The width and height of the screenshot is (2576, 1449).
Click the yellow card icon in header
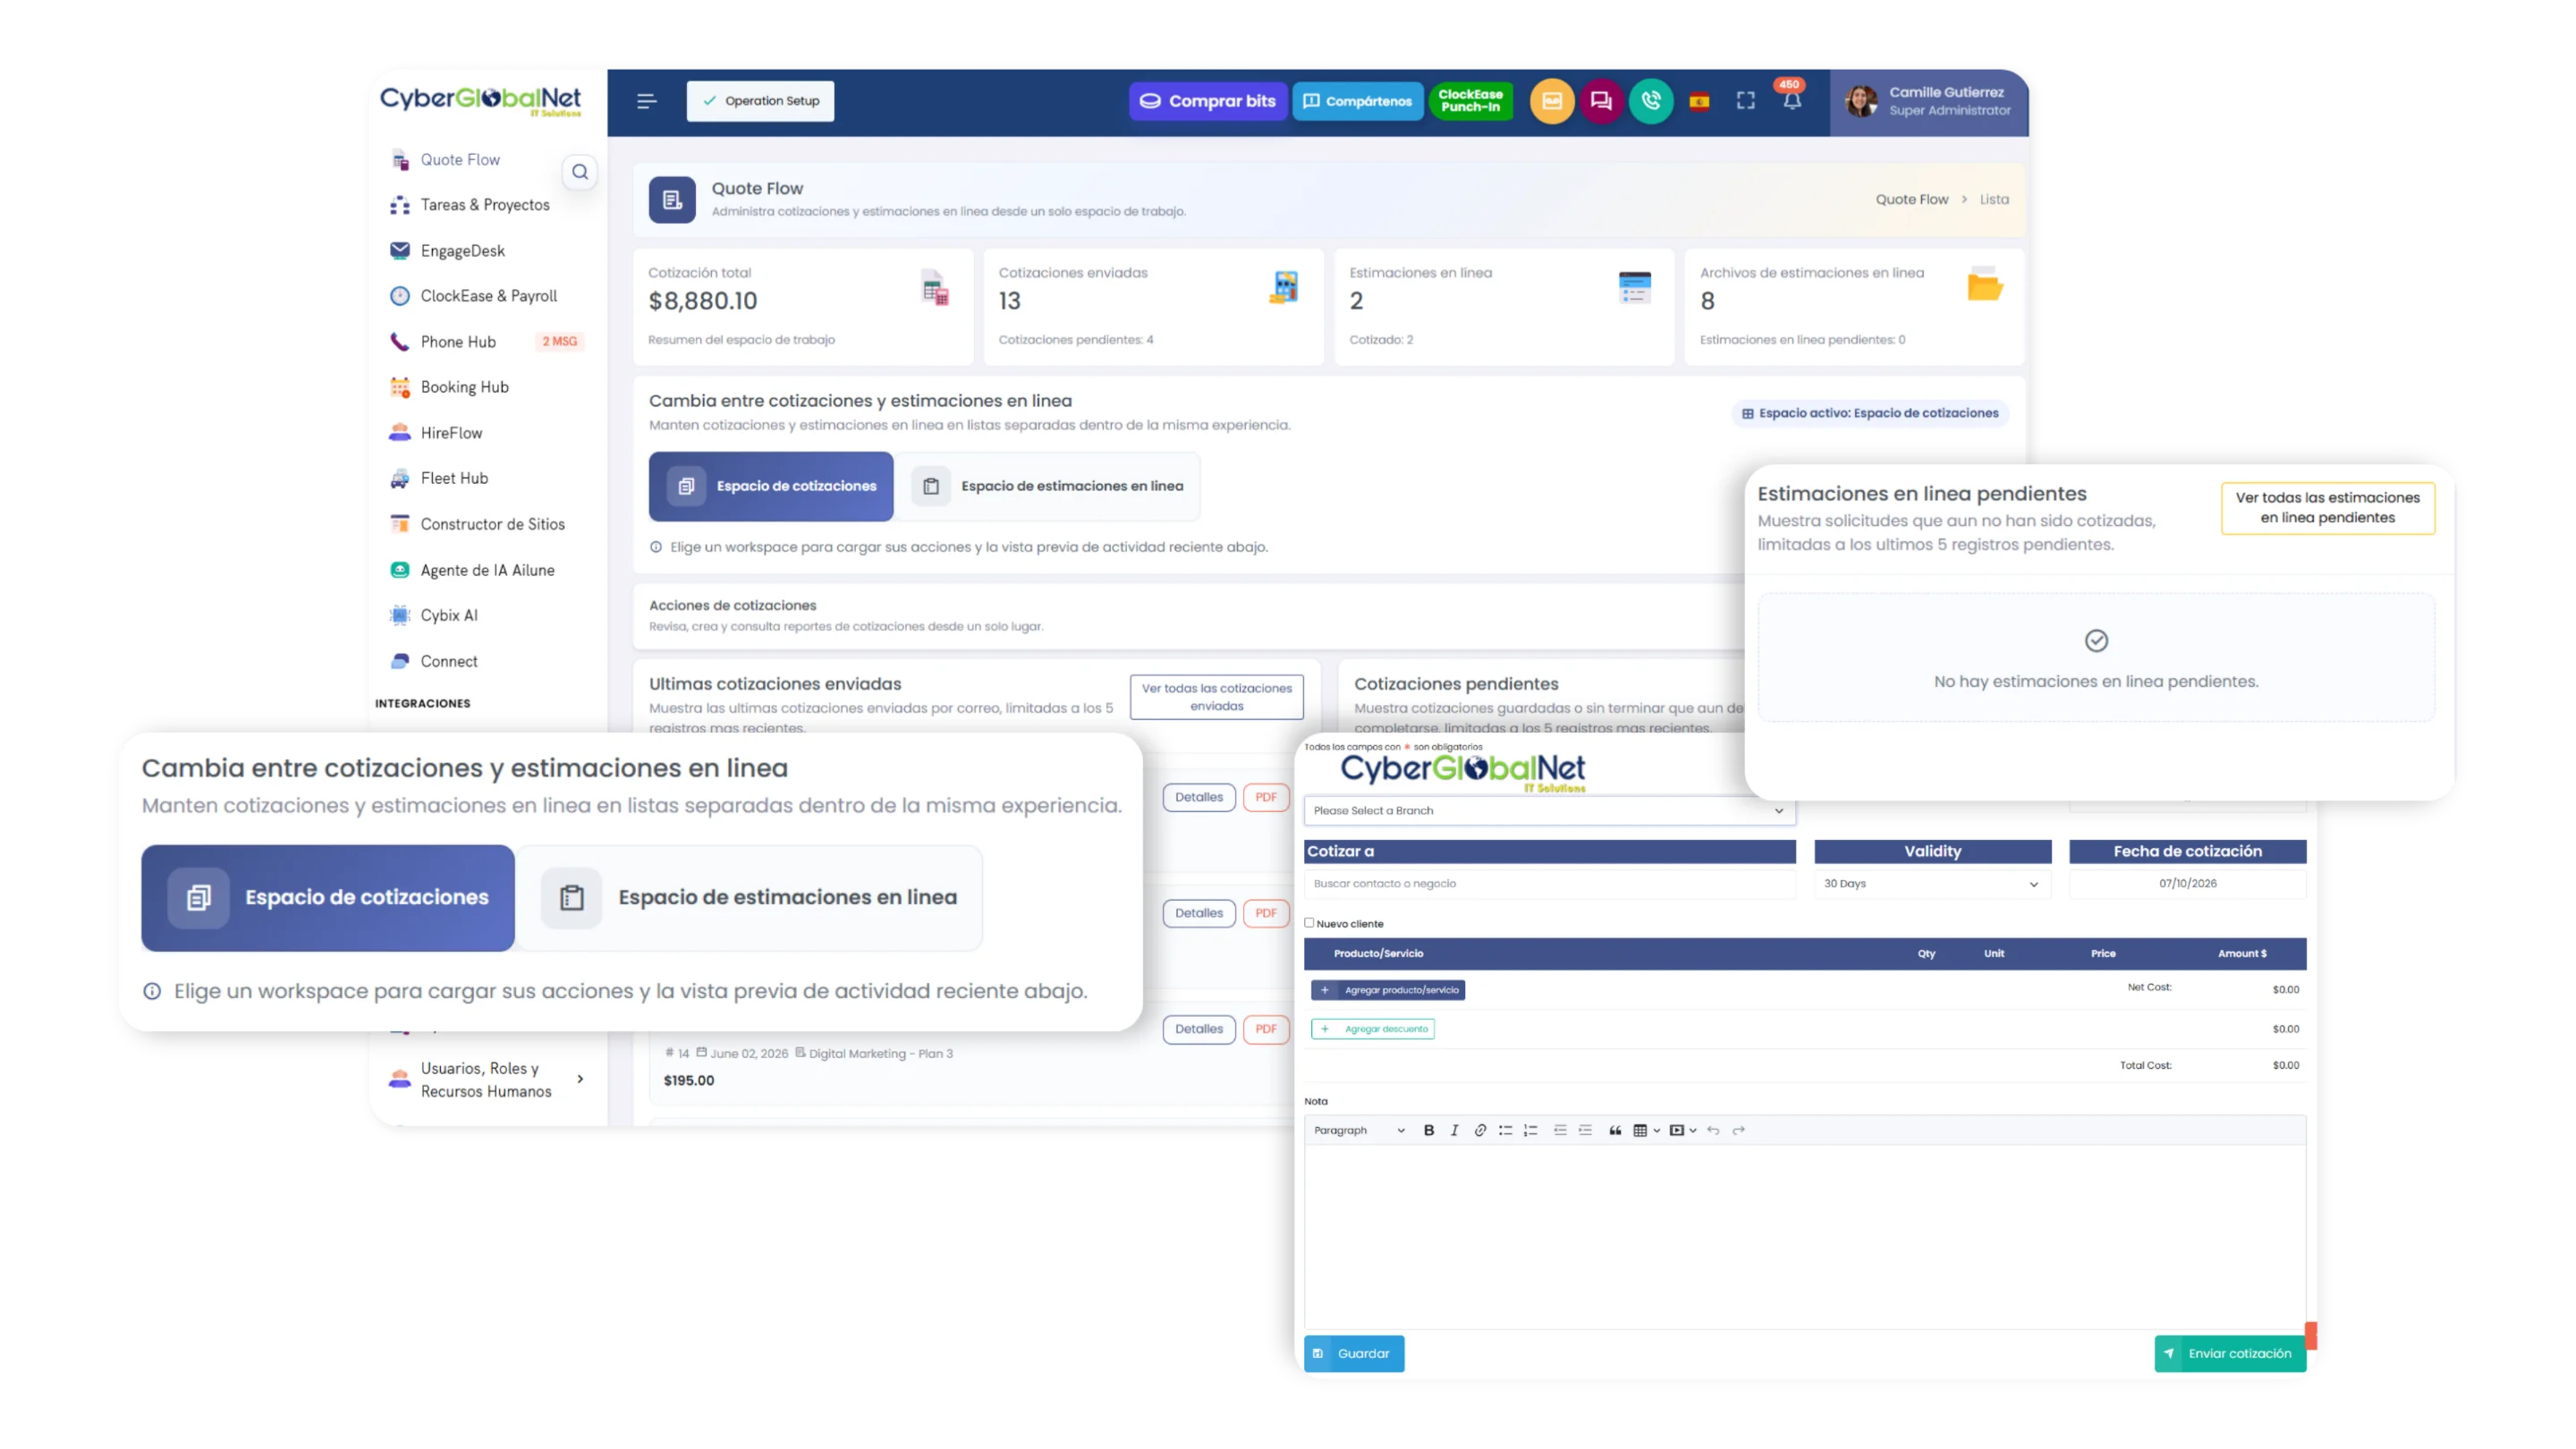(x=1552, y=101)
